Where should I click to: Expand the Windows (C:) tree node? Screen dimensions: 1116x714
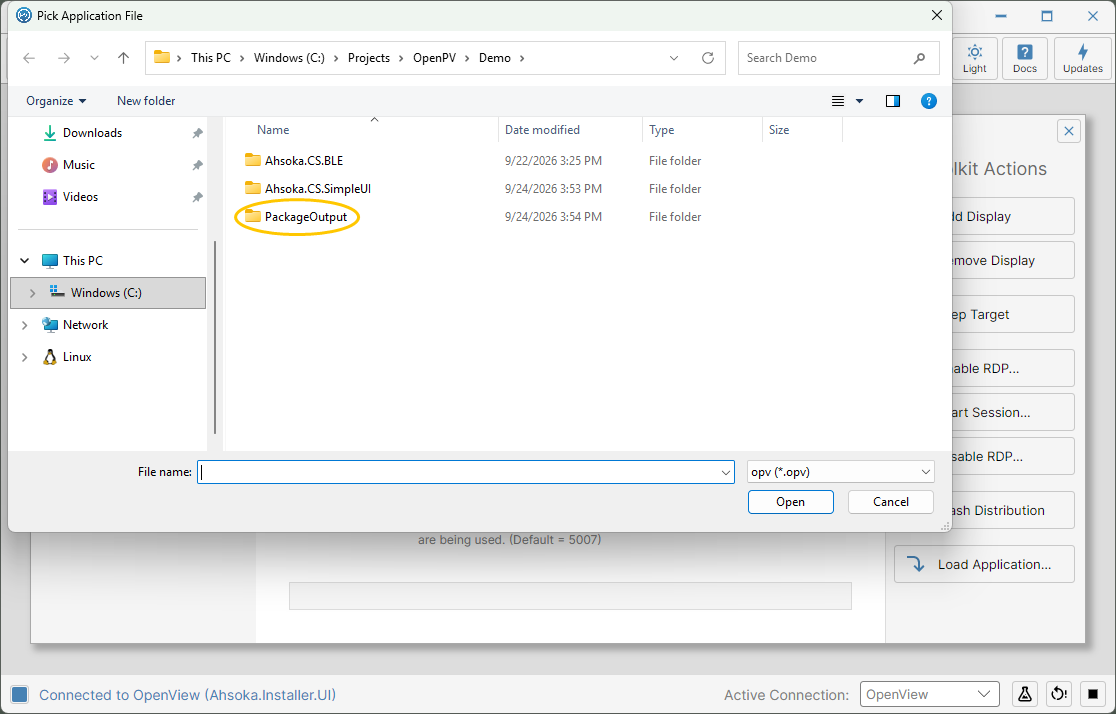(32, 293)
